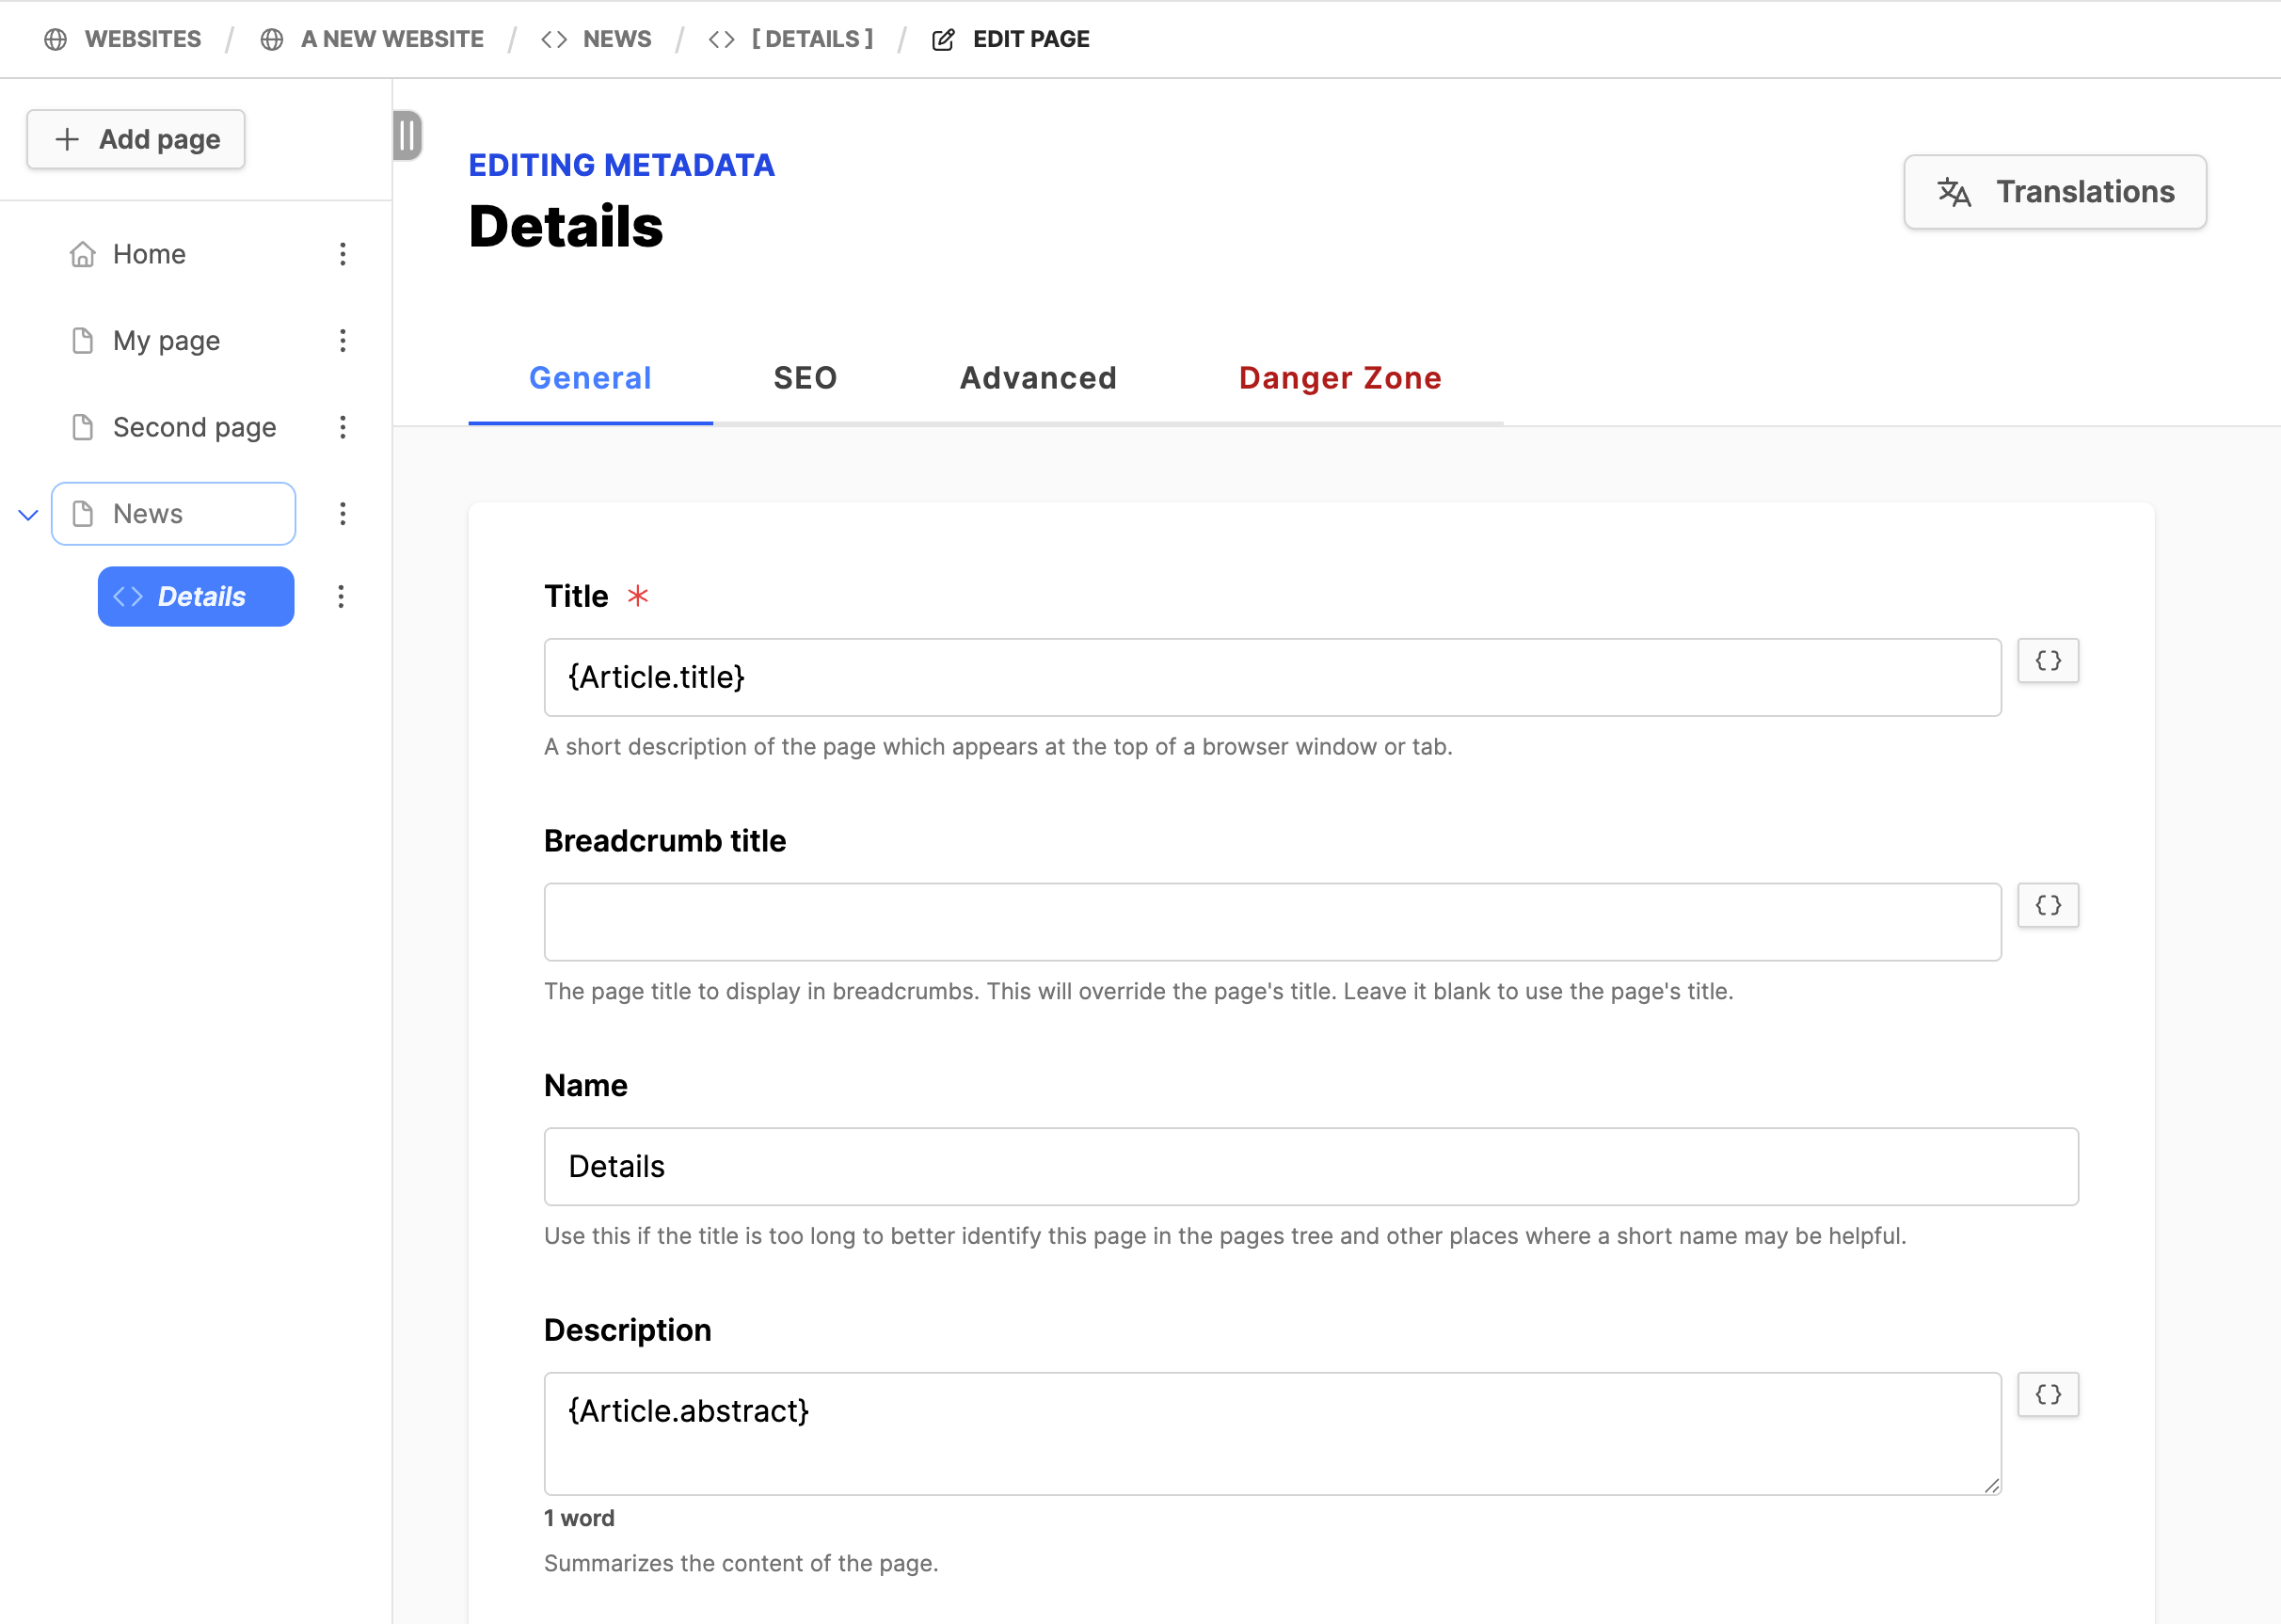Toggle the sidebar collapse handle

[407, 135]
